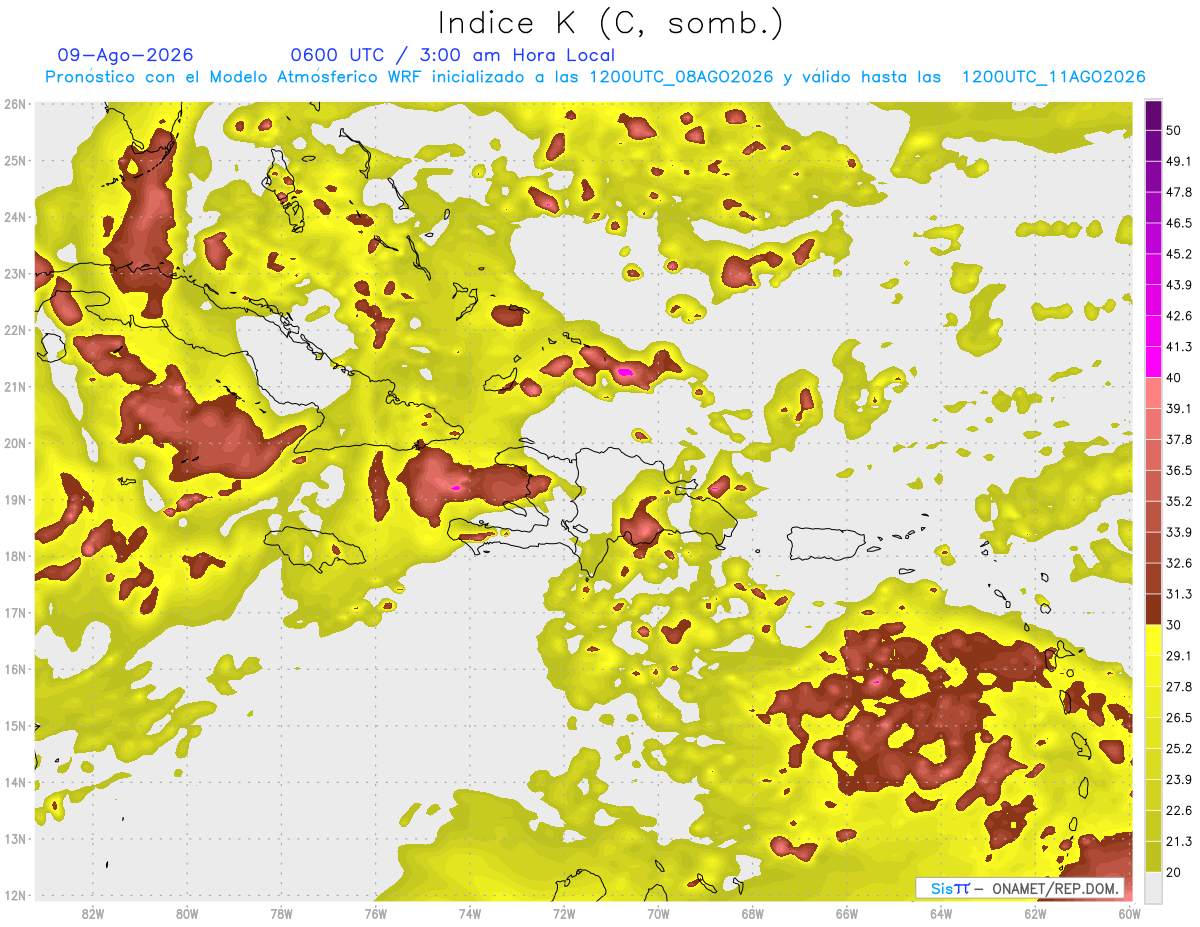The width and height of the screenshot is (1200, 927).
Task: Click the dark brown swatch between 30 and 31.3
Action: 1153,610
